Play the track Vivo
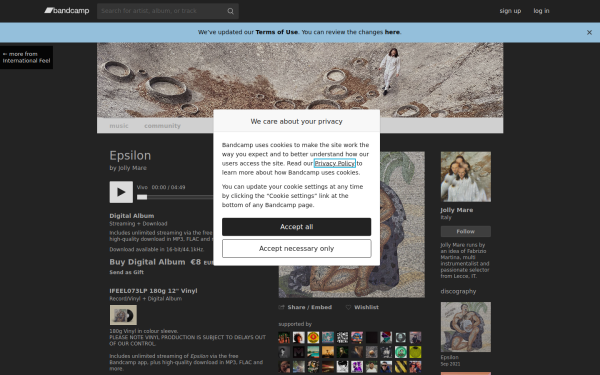Screen dimensions: 600x375 [121, 192]
